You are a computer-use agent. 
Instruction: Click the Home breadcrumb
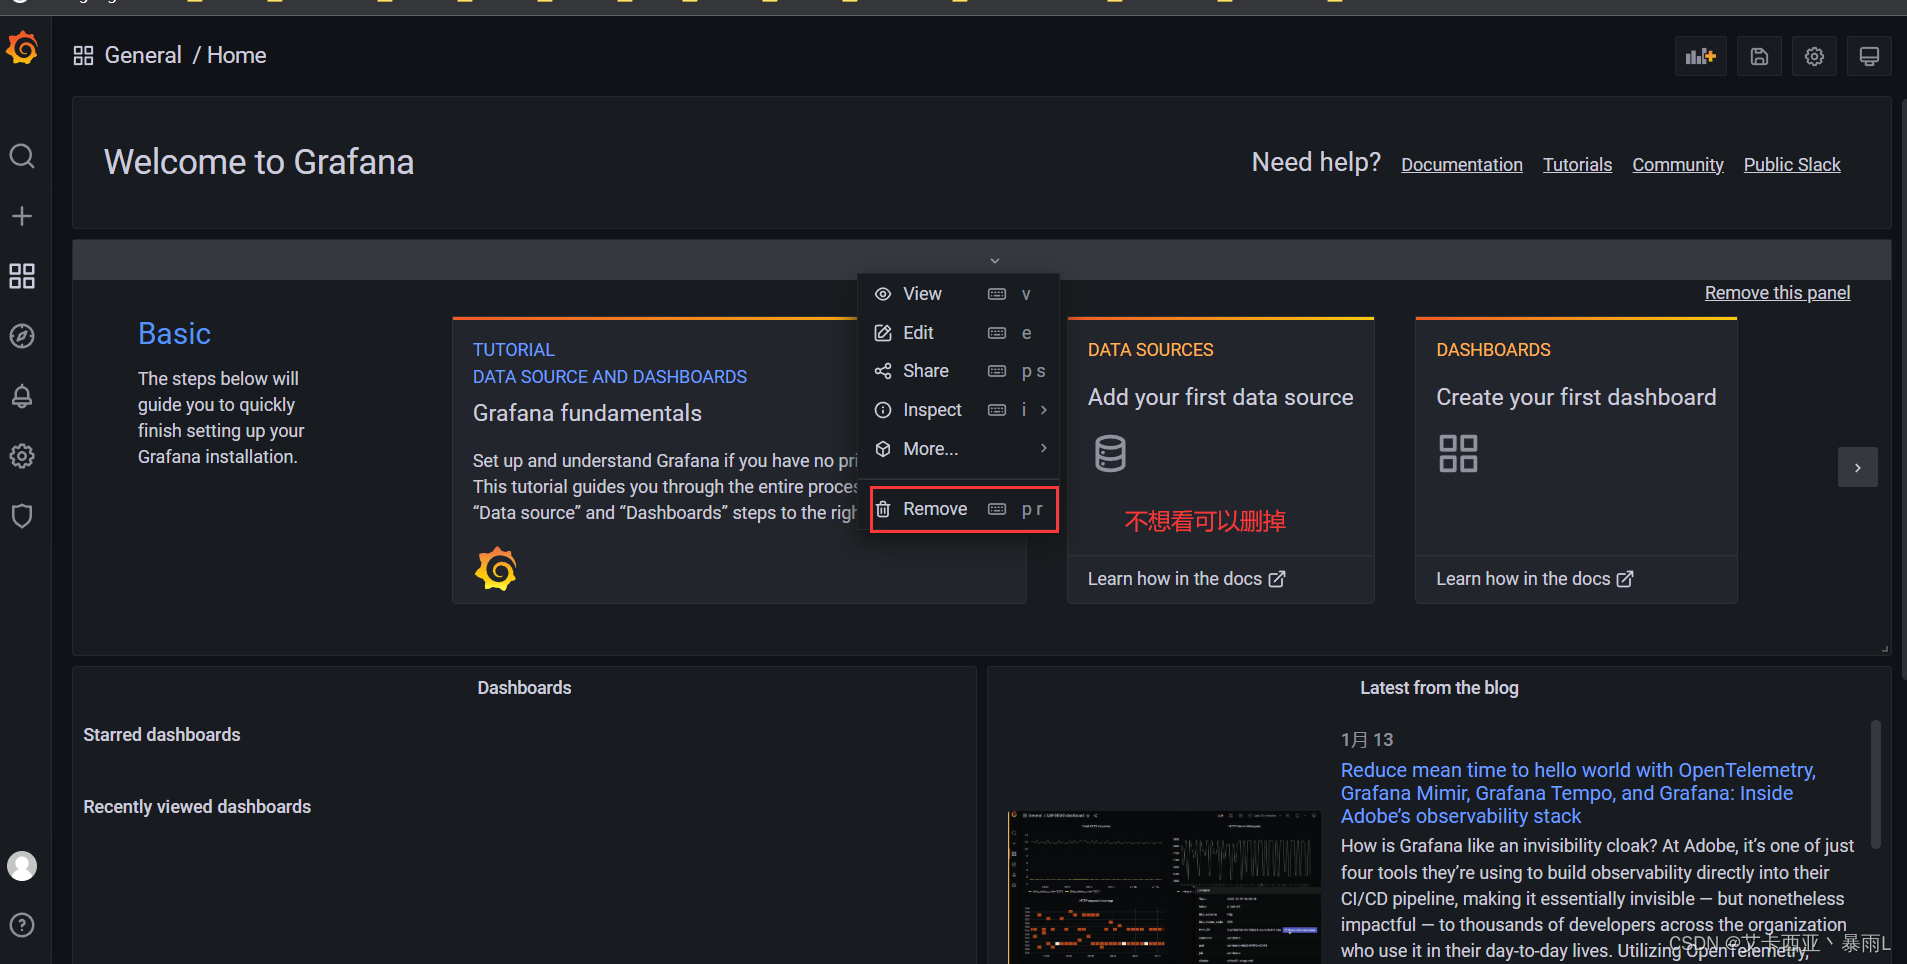pos(237,56)
